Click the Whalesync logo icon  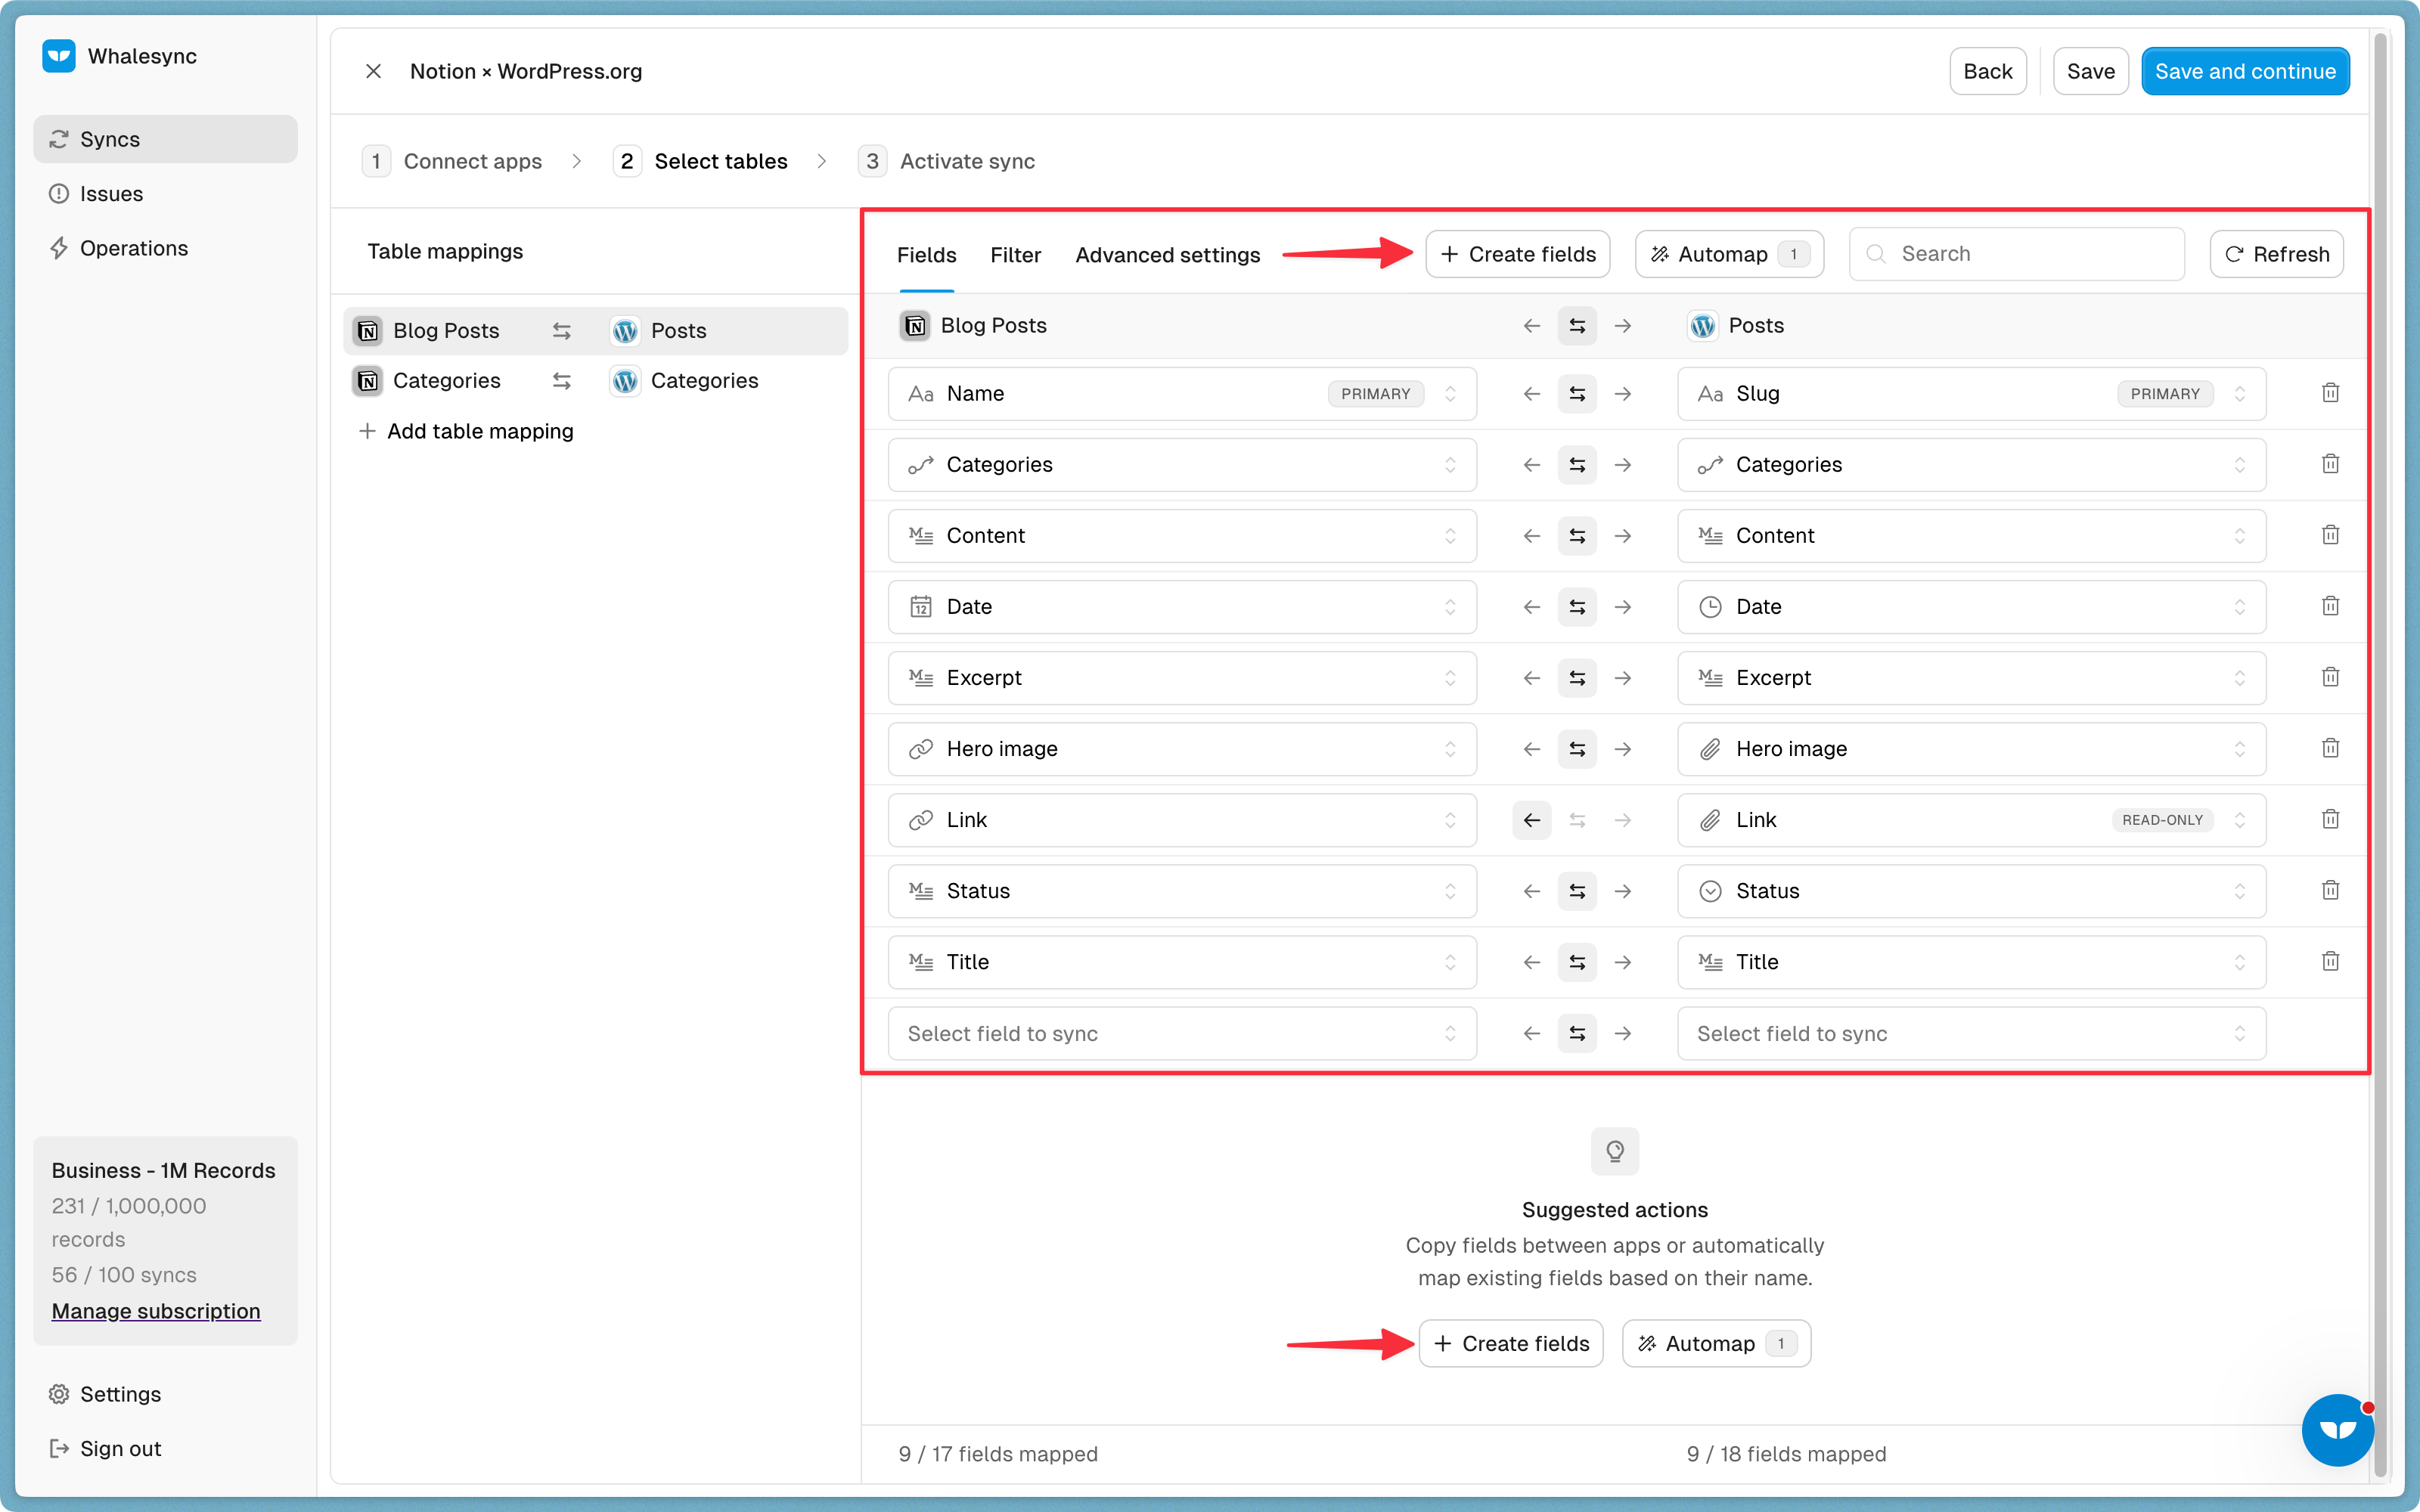pyautogui.click(x=59, y=56)
